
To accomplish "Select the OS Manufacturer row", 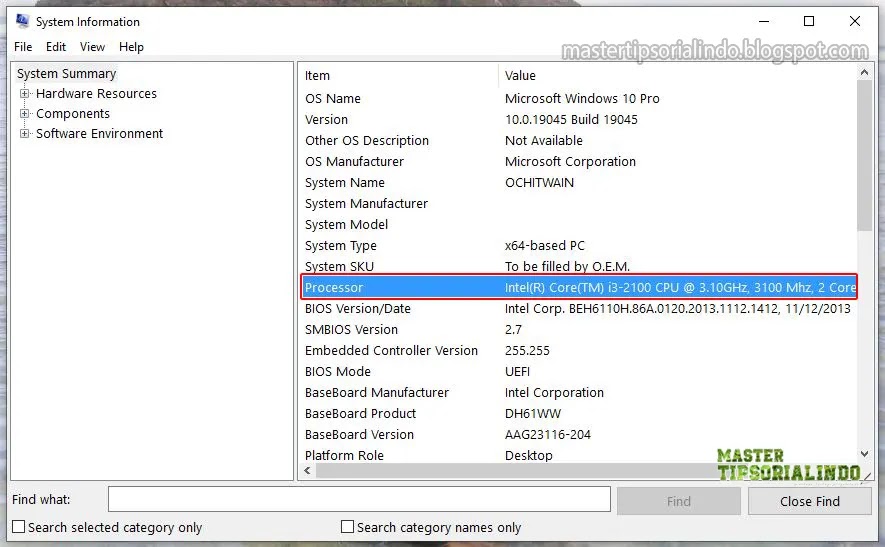I will (578, 161).
